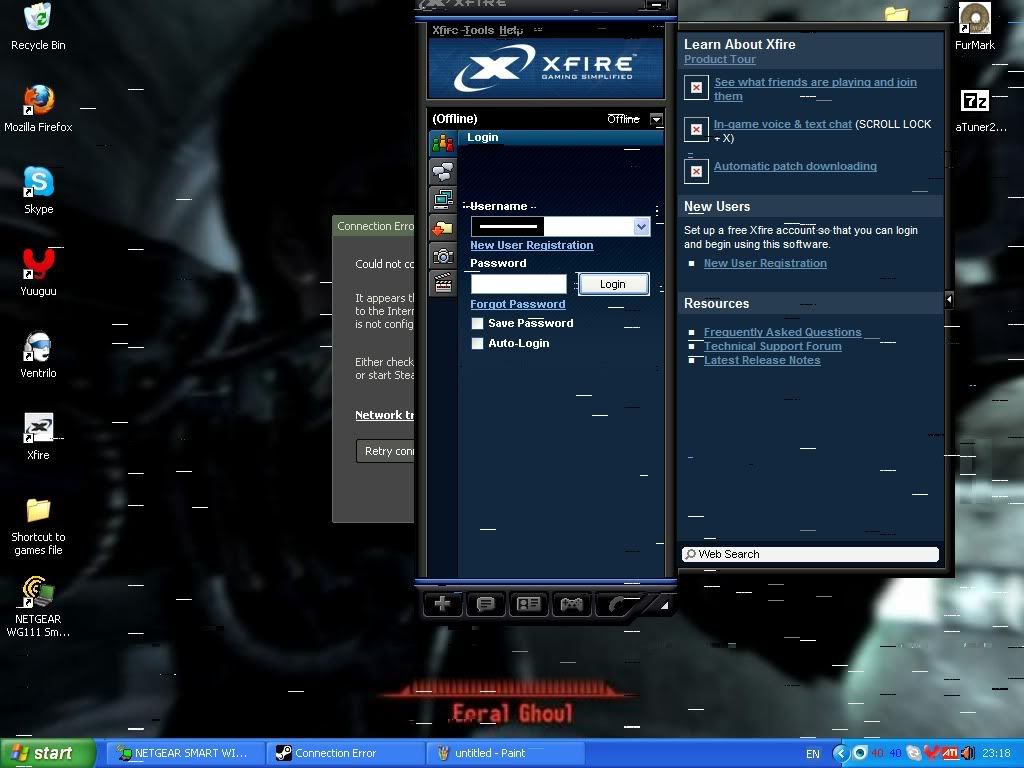Open Videos with the clapperboard sidebar icon
1024x768 pixels.
442,282
